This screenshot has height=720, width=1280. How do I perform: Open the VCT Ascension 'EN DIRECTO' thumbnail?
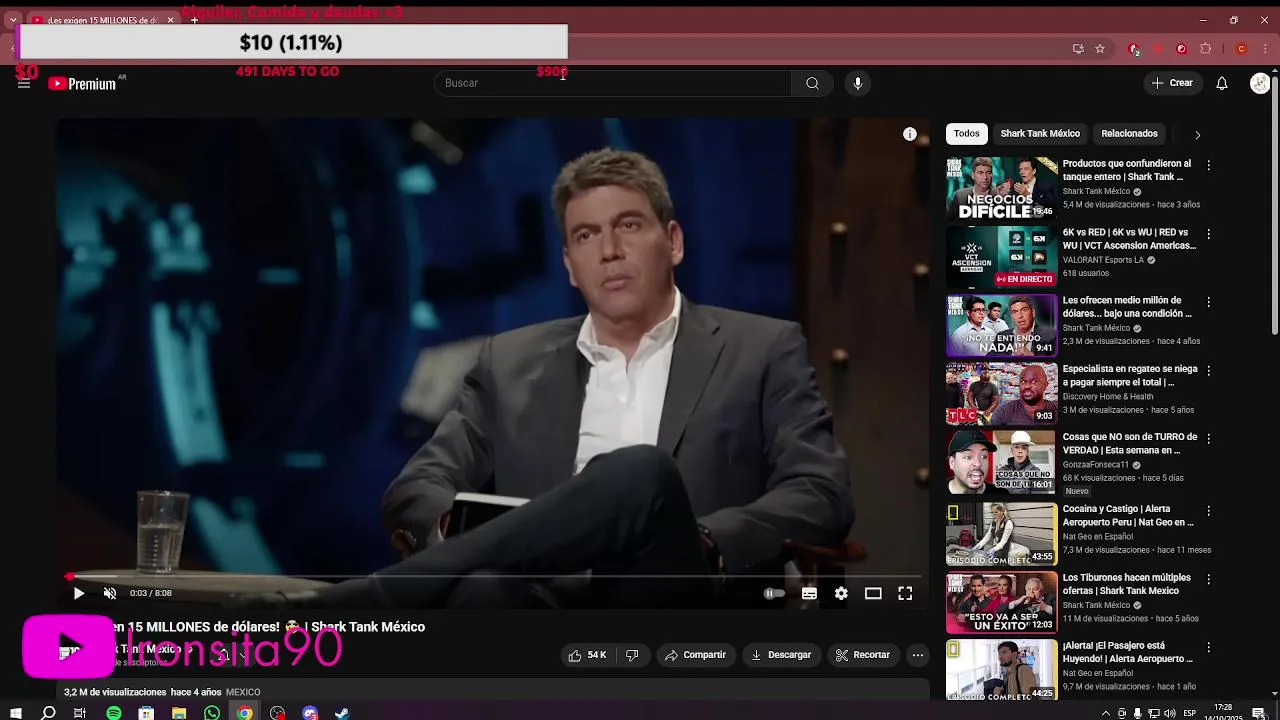coord(1001,256)
